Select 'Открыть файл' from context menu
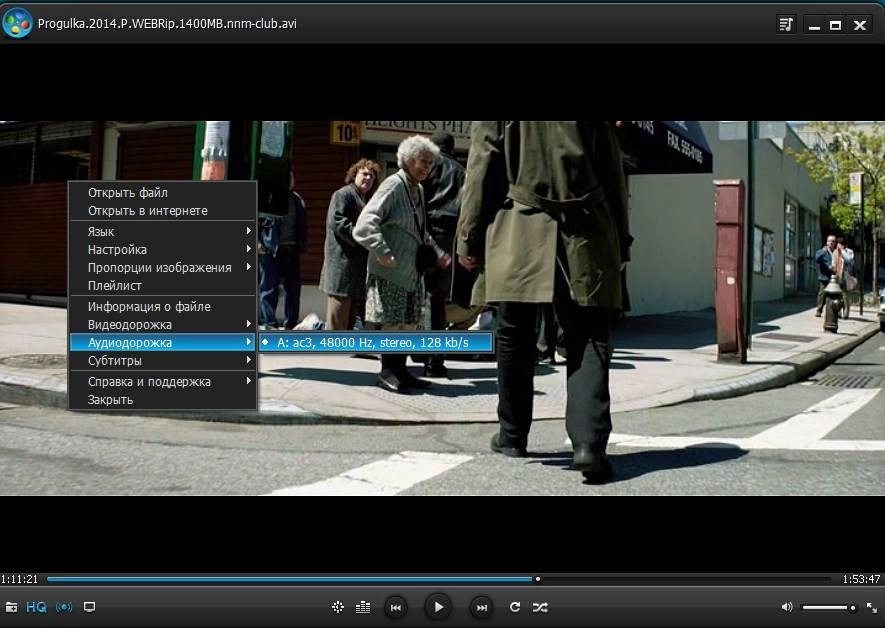The height and width of the screenshot is (628, 885). click(x=163, y=193)
